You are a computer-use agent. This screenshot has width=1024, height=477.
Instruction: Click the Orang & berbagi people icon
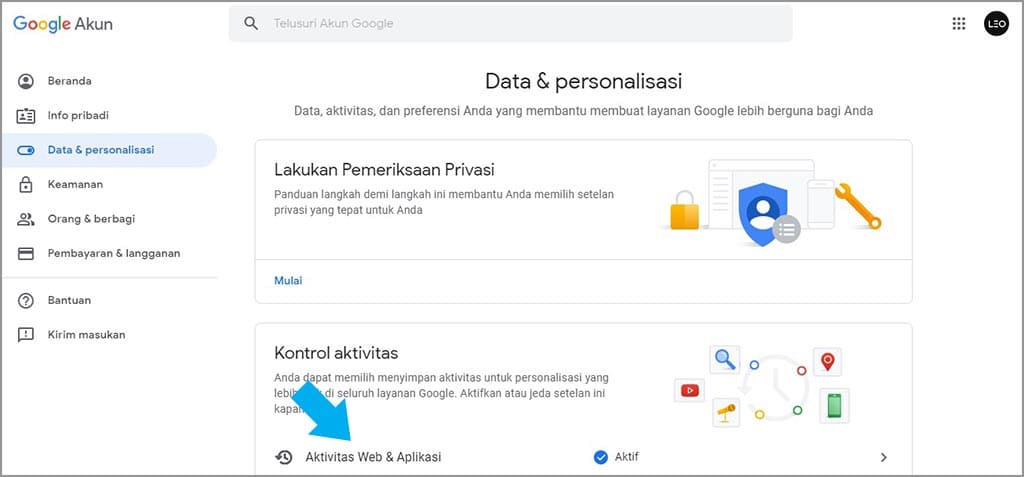click(26, 219)
